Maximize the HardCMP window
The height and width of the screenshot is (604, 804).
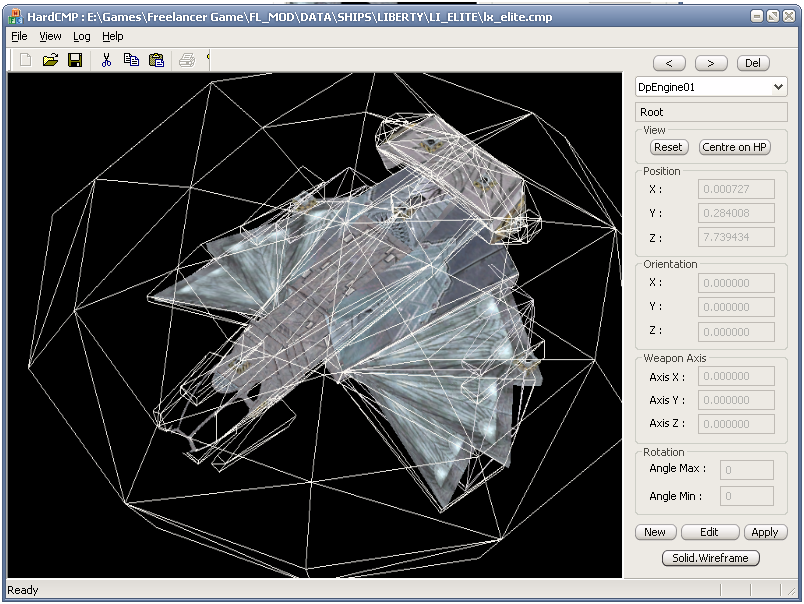click(773, 16)
